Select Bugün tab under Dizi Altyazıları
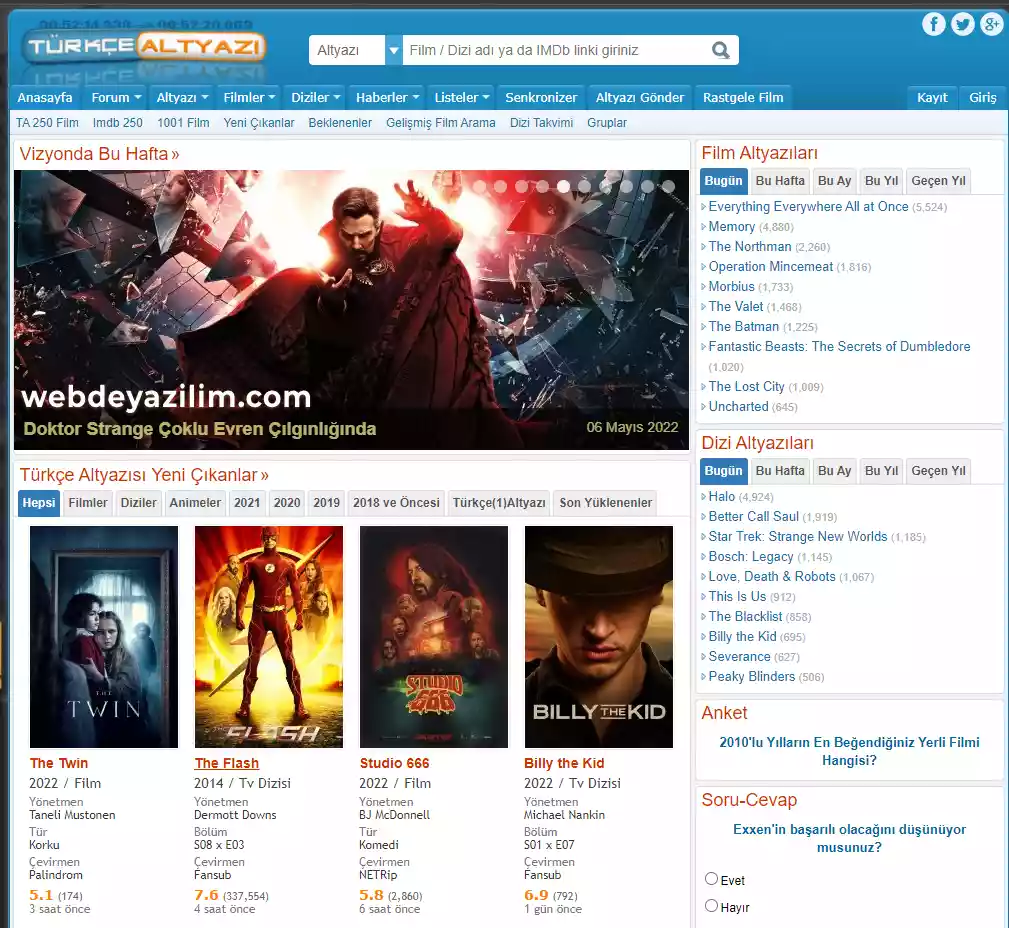 click(x=723, y=471)
